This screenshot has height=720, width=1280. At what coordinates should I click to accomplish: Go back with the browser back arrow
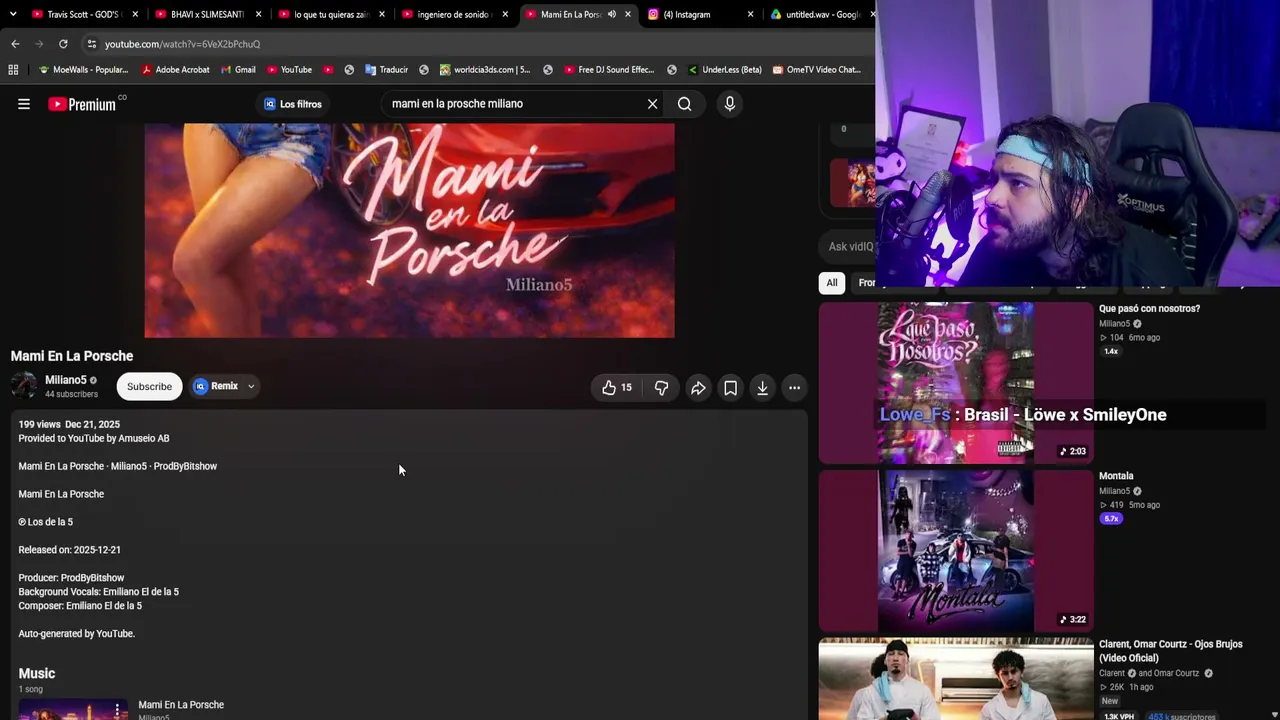coord(15,44)
